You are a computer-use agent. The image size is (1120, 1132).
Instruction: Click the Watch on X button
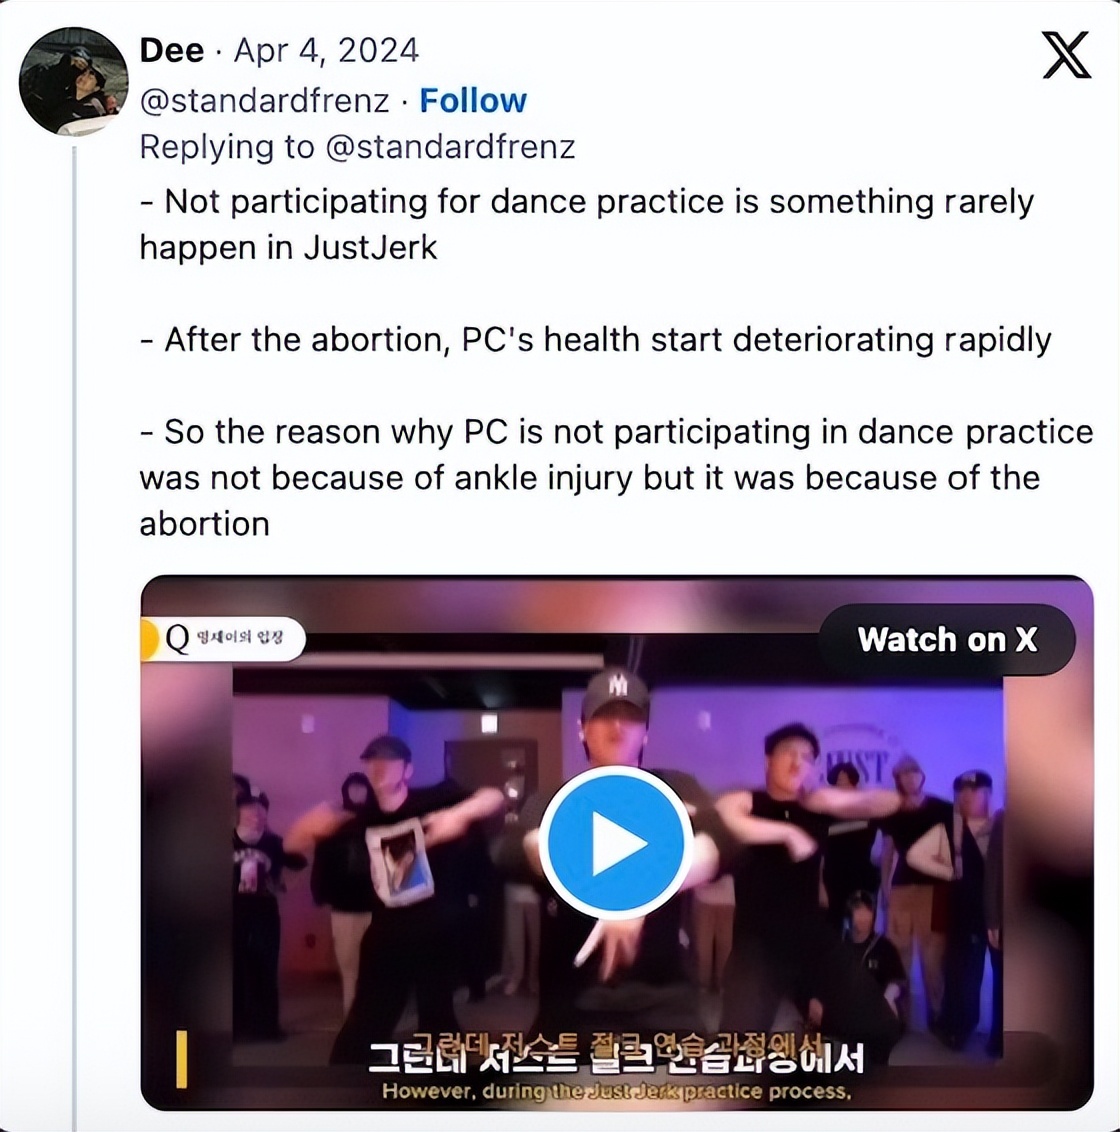click(946, 639)
